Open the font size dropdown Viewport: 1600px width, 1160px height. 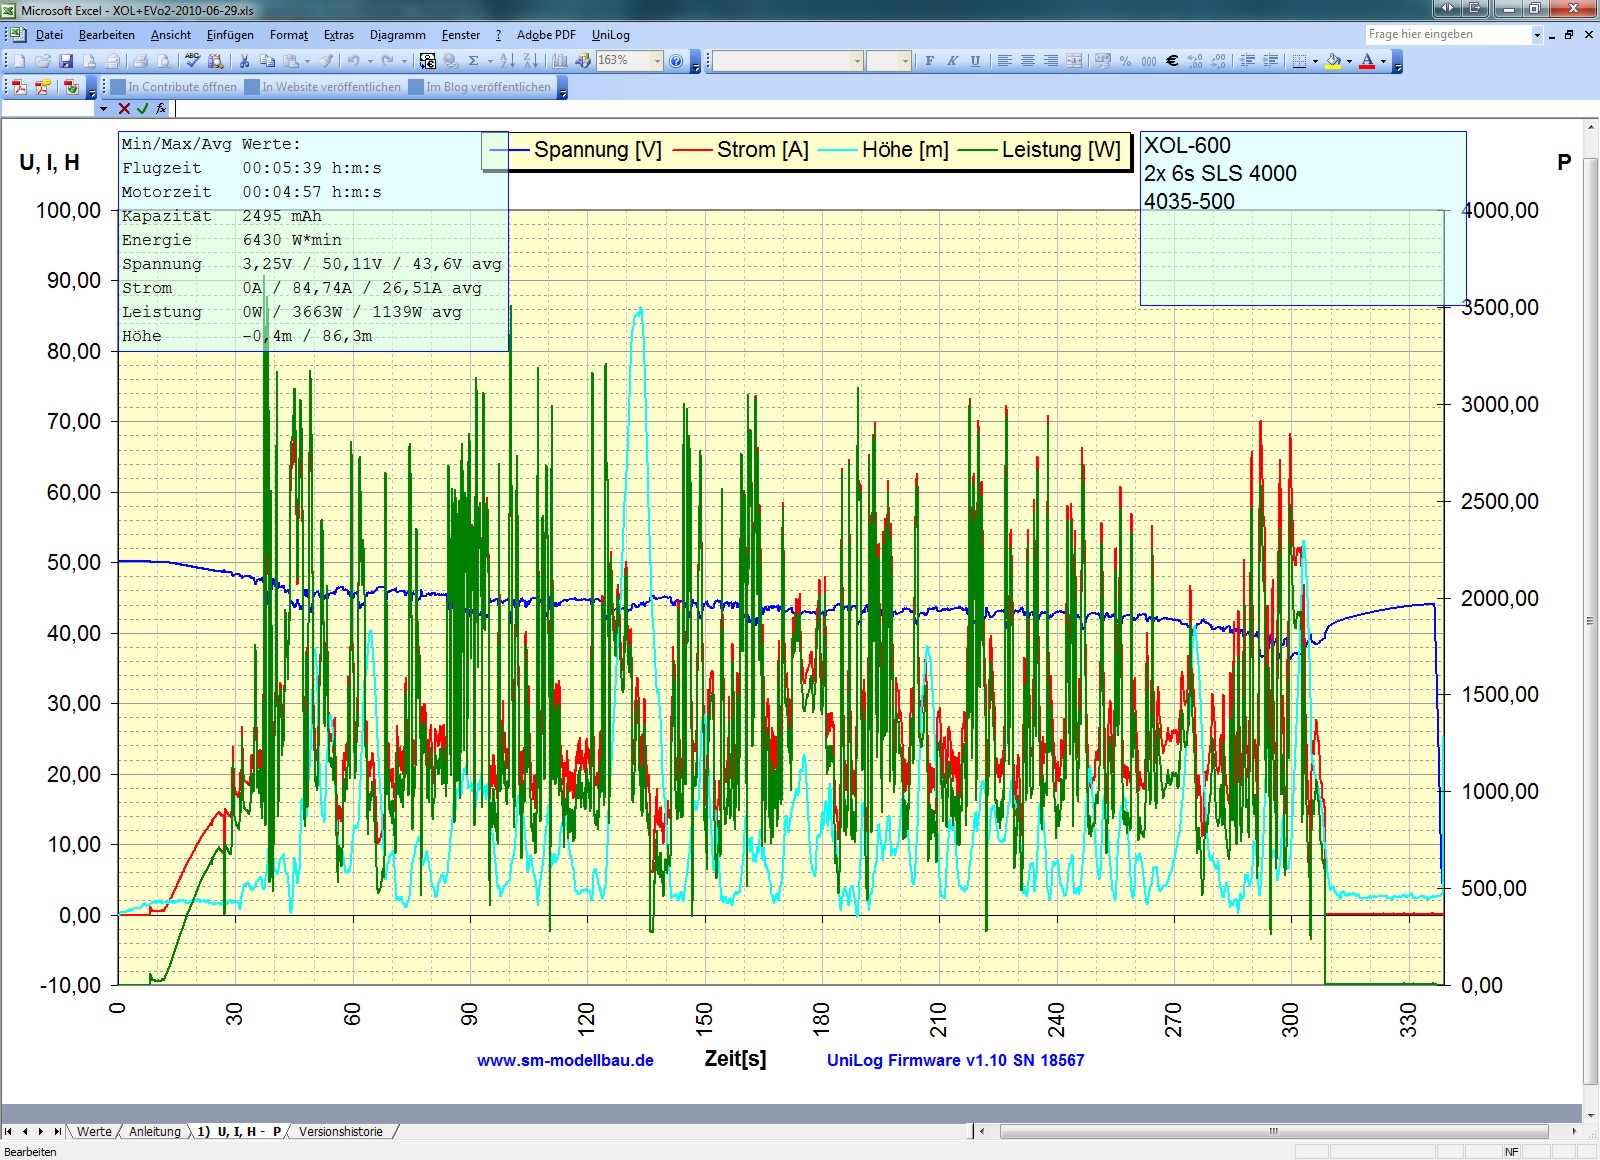coord(905,61)
